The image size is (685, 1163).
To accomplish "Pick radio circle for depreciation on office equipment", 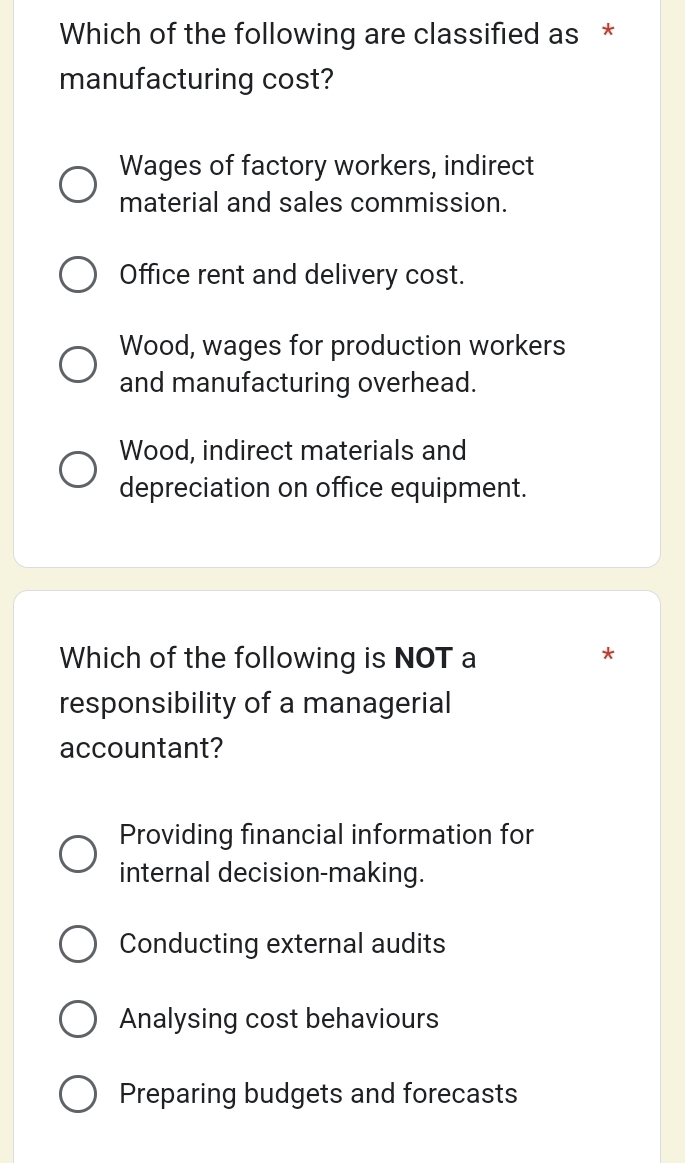I will [x=78, y=470].
